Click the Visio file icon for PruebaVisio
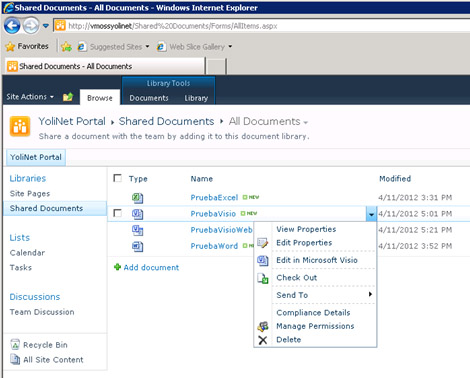Screen dimensions: 470x378 pyautogui.click(x=137, y=214)
